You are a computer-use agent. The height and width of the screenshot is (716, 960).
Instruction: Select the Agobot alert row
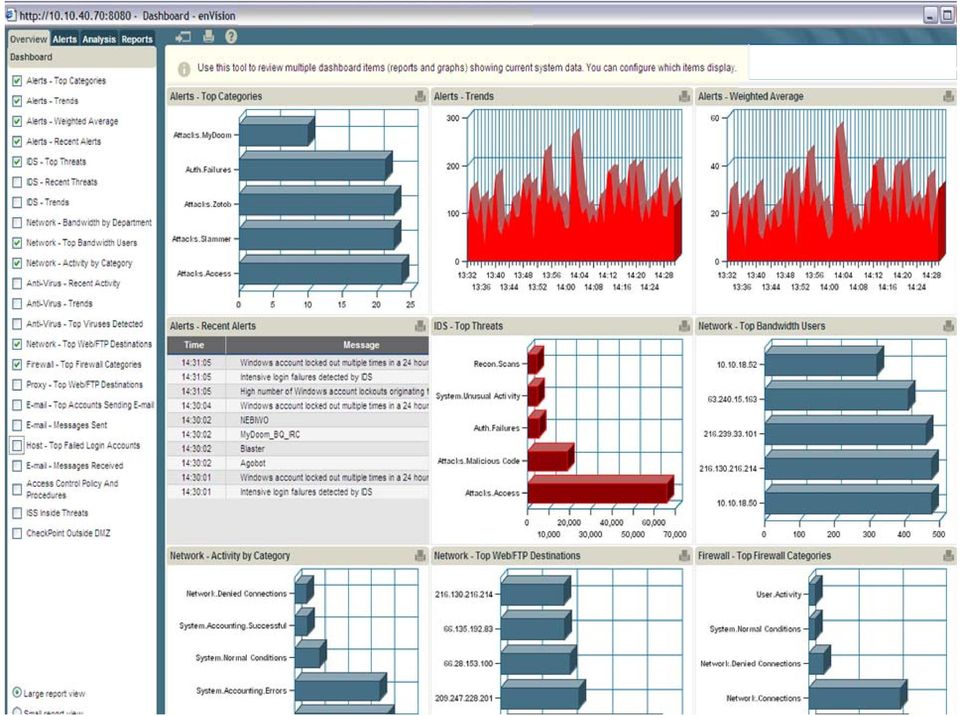pos(298,463)
